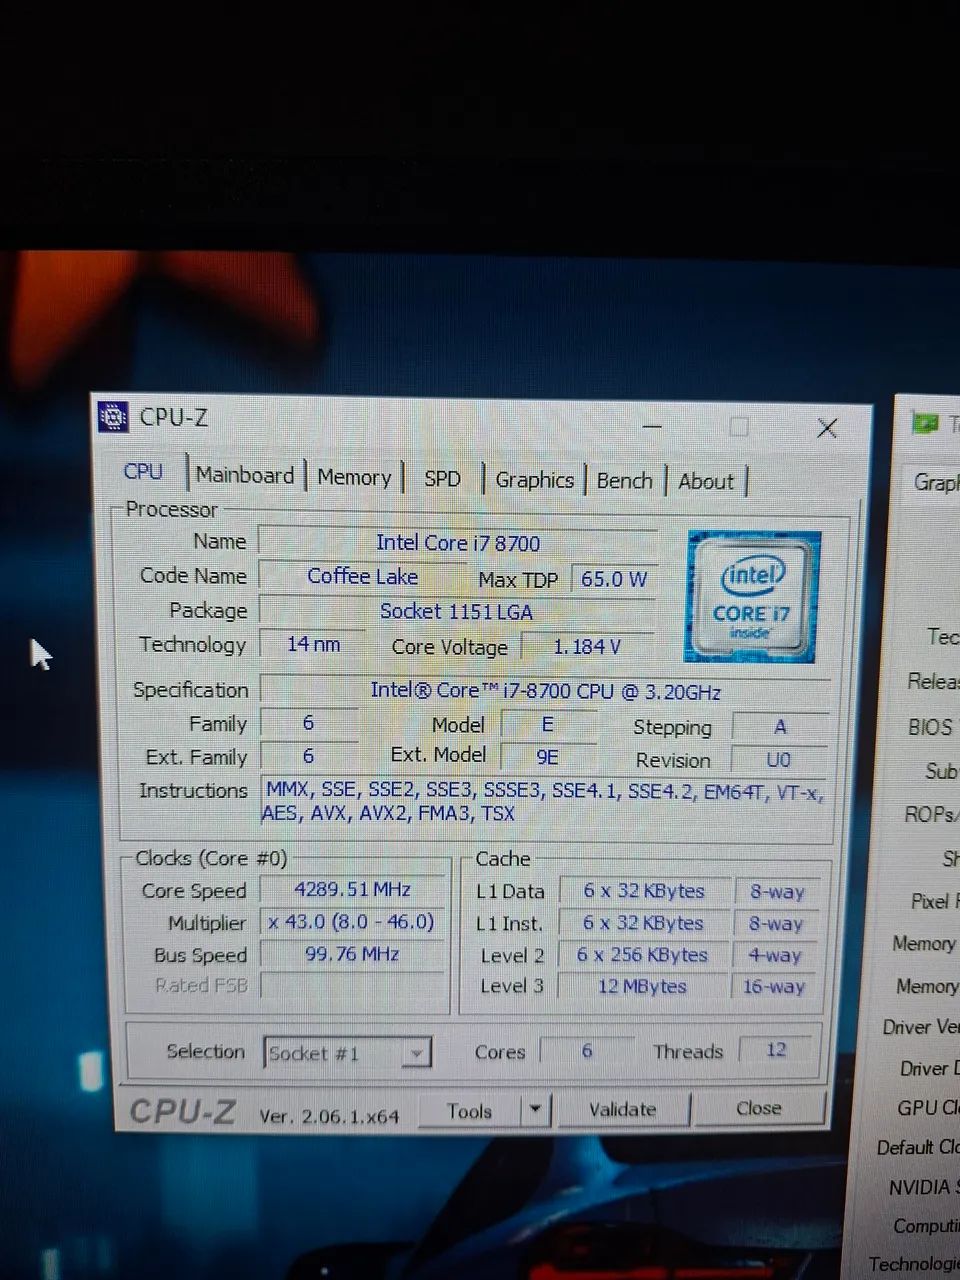Click the Core Speed value field

[x=352, y=889]
